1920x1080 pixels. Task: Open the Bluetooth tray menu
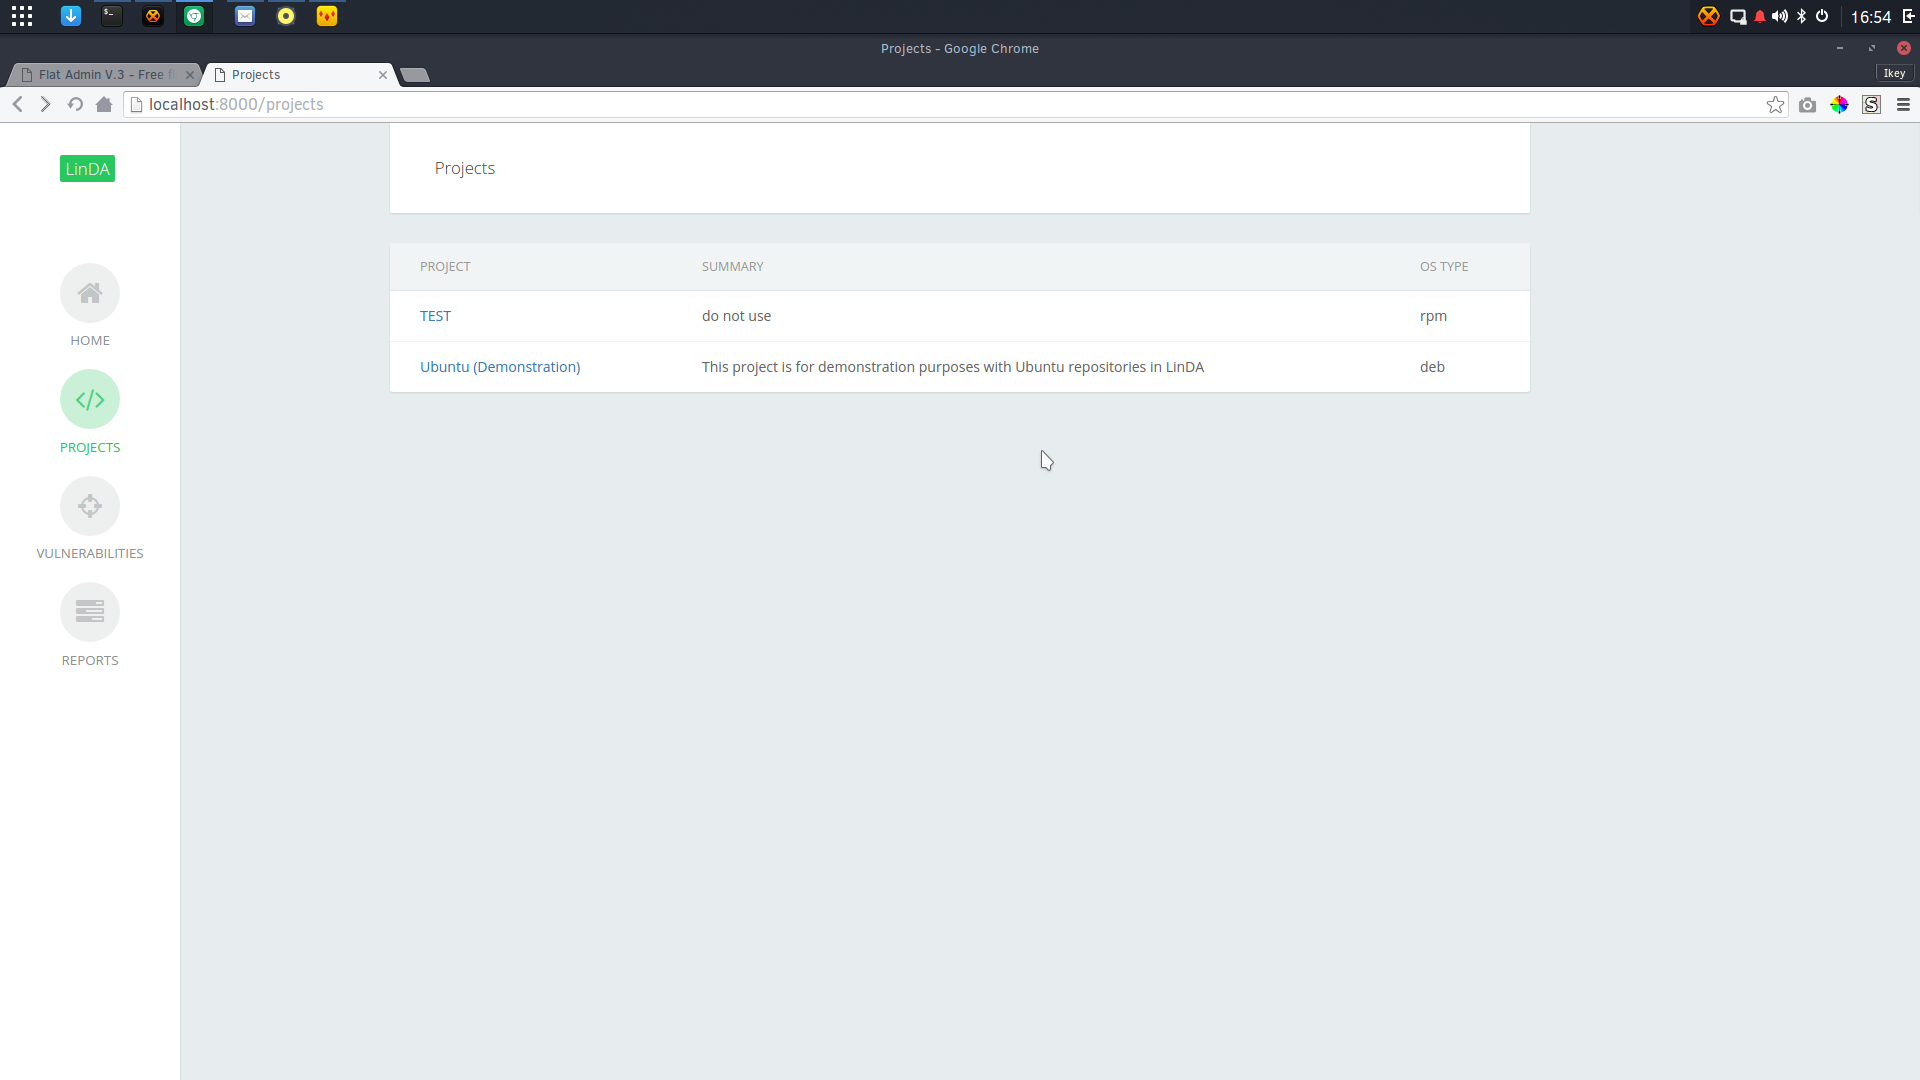(1802, 16)
